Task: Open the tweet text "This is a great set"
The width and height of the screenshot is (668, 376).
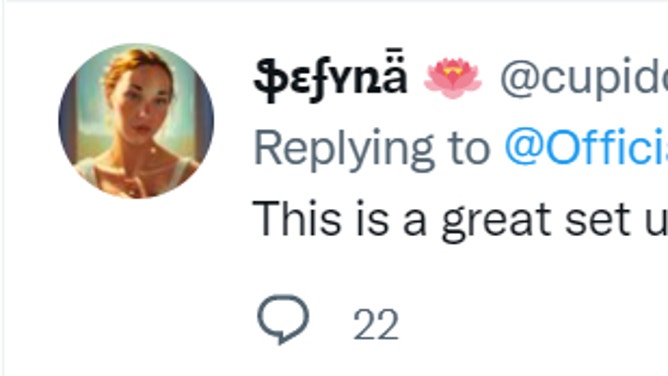Action: click(x=441, y=220)
